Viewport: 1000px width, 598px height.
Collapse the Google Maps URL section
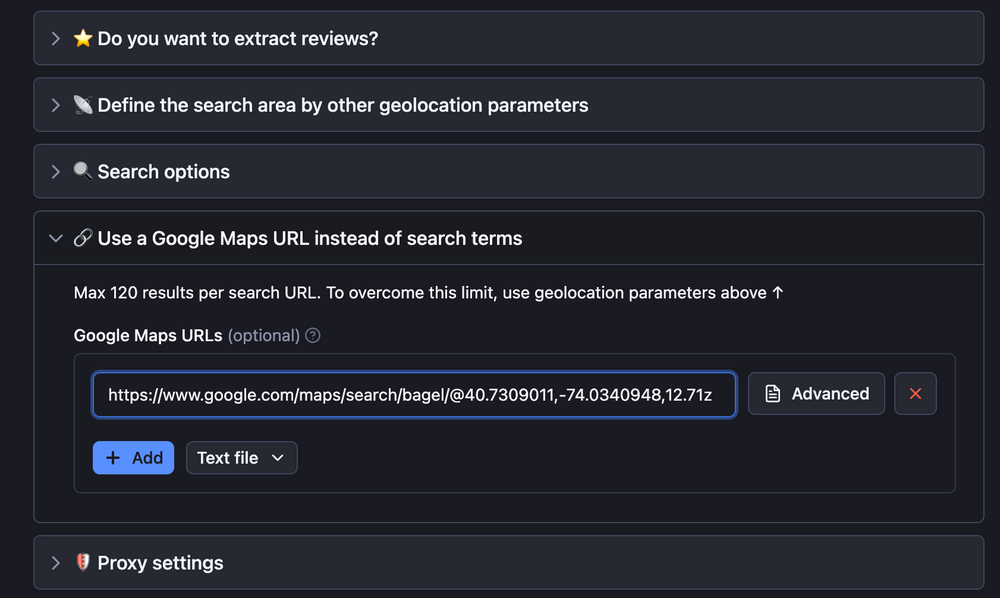click(56, 238)
